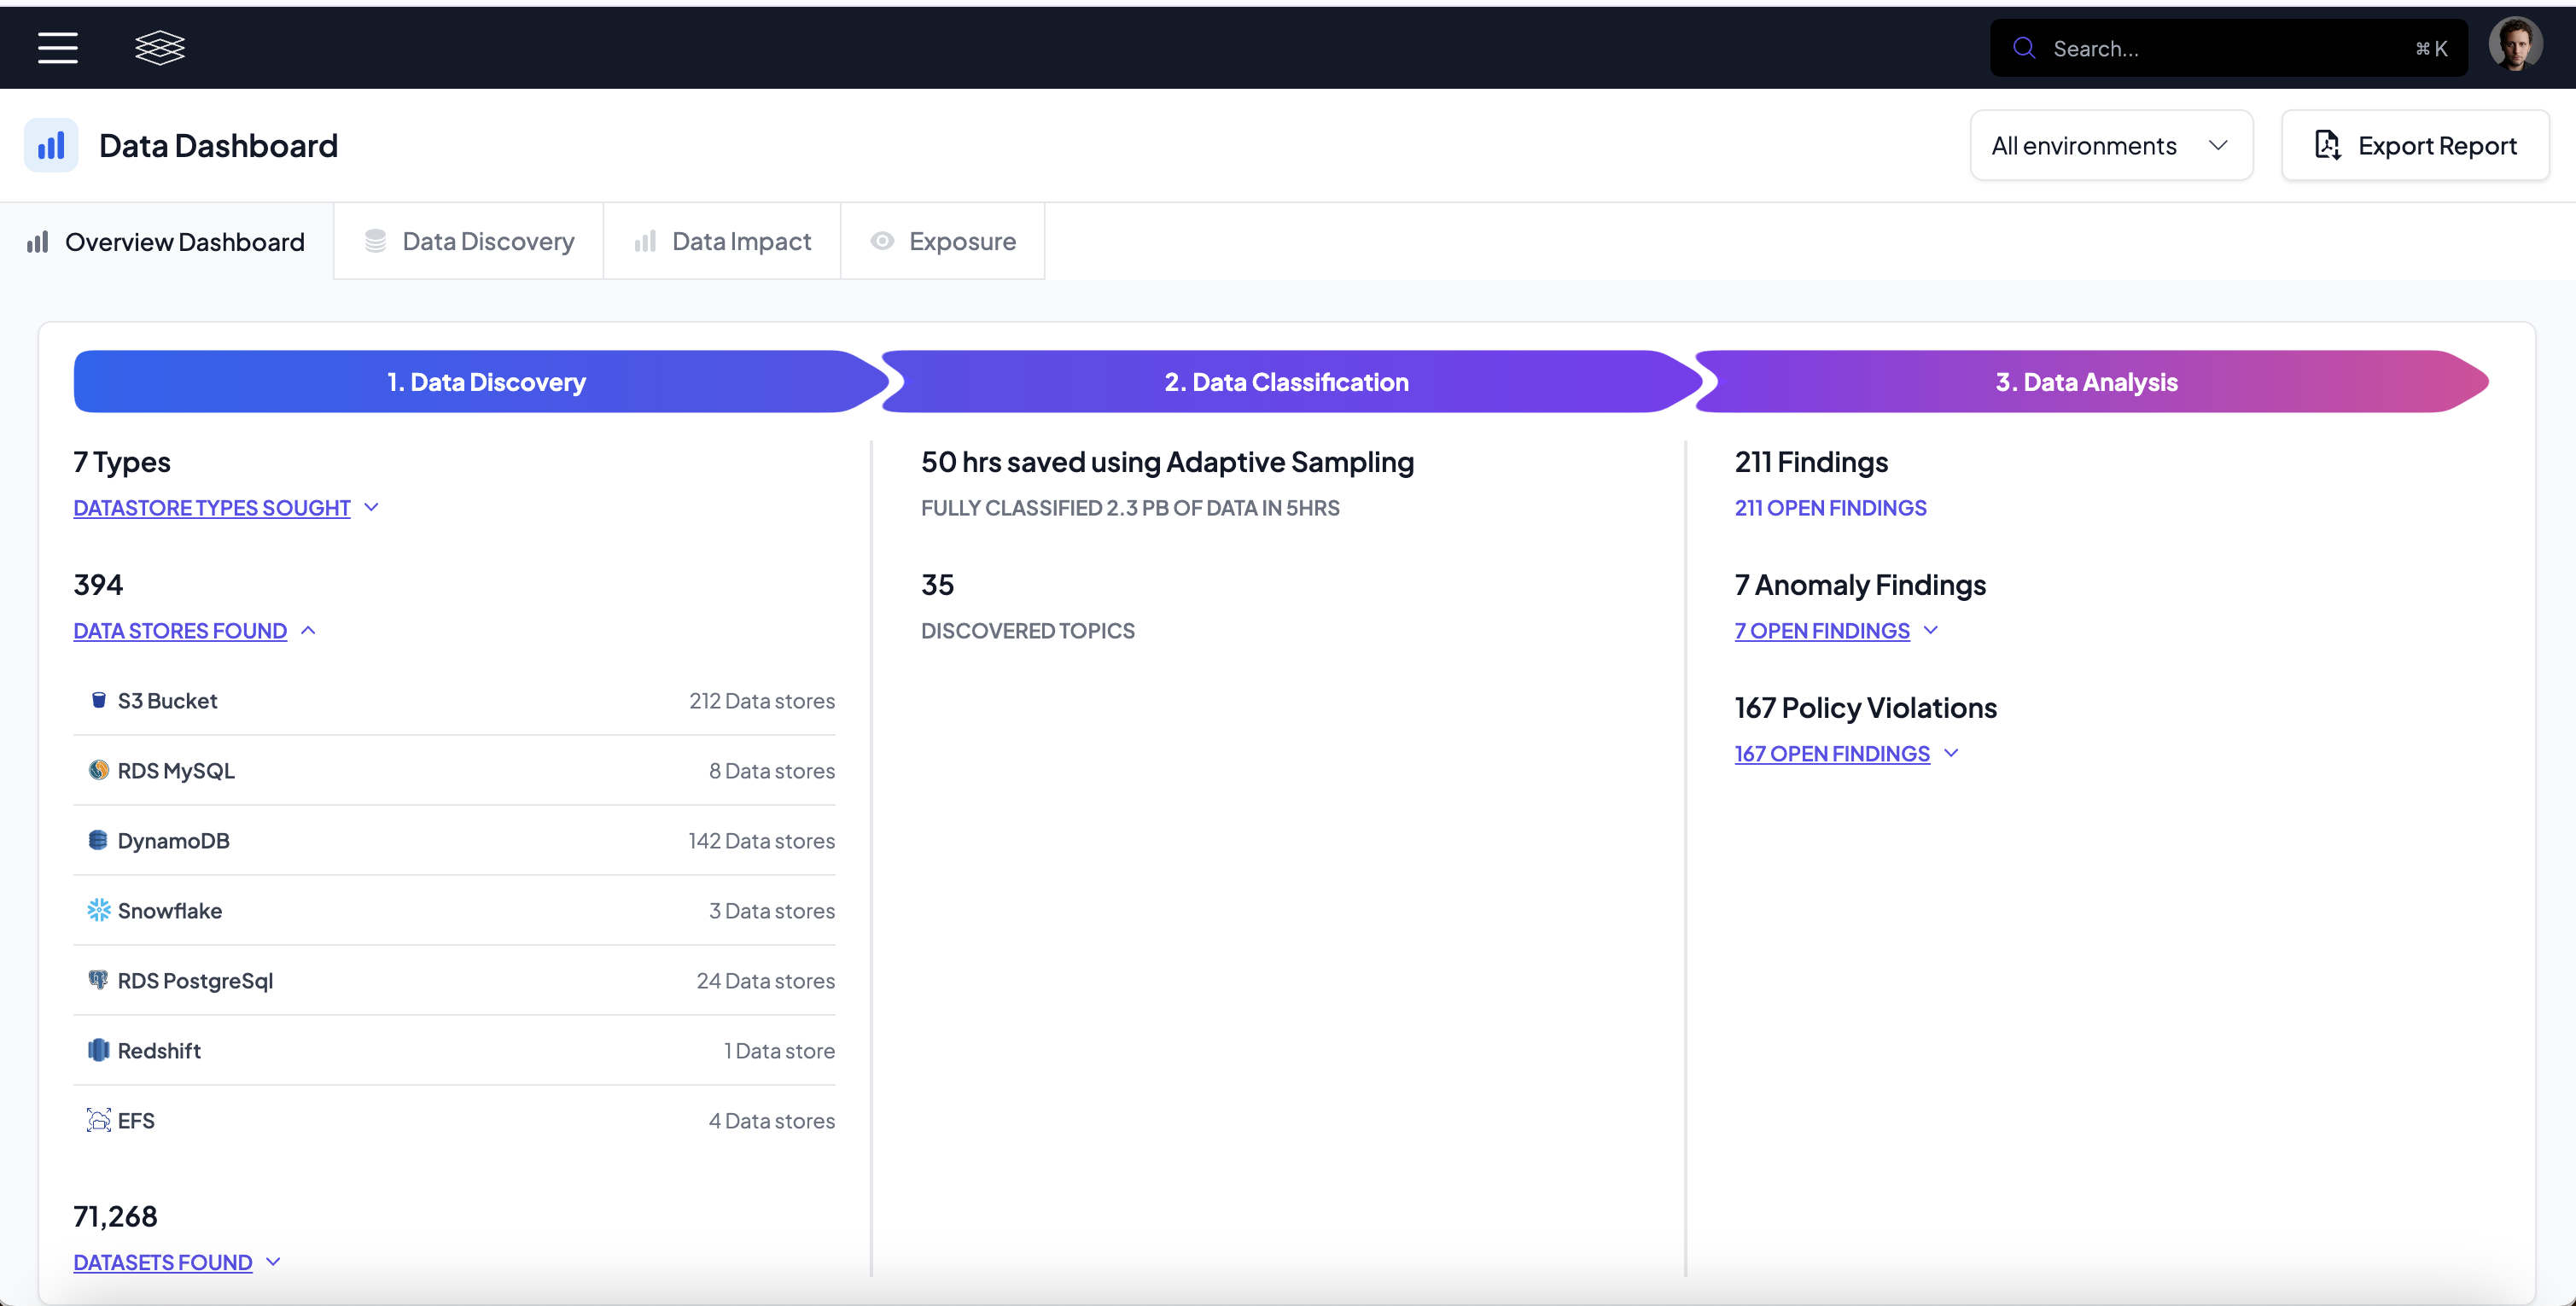
Task: Click the '8 Data stores' count
Action: [772, 771]
